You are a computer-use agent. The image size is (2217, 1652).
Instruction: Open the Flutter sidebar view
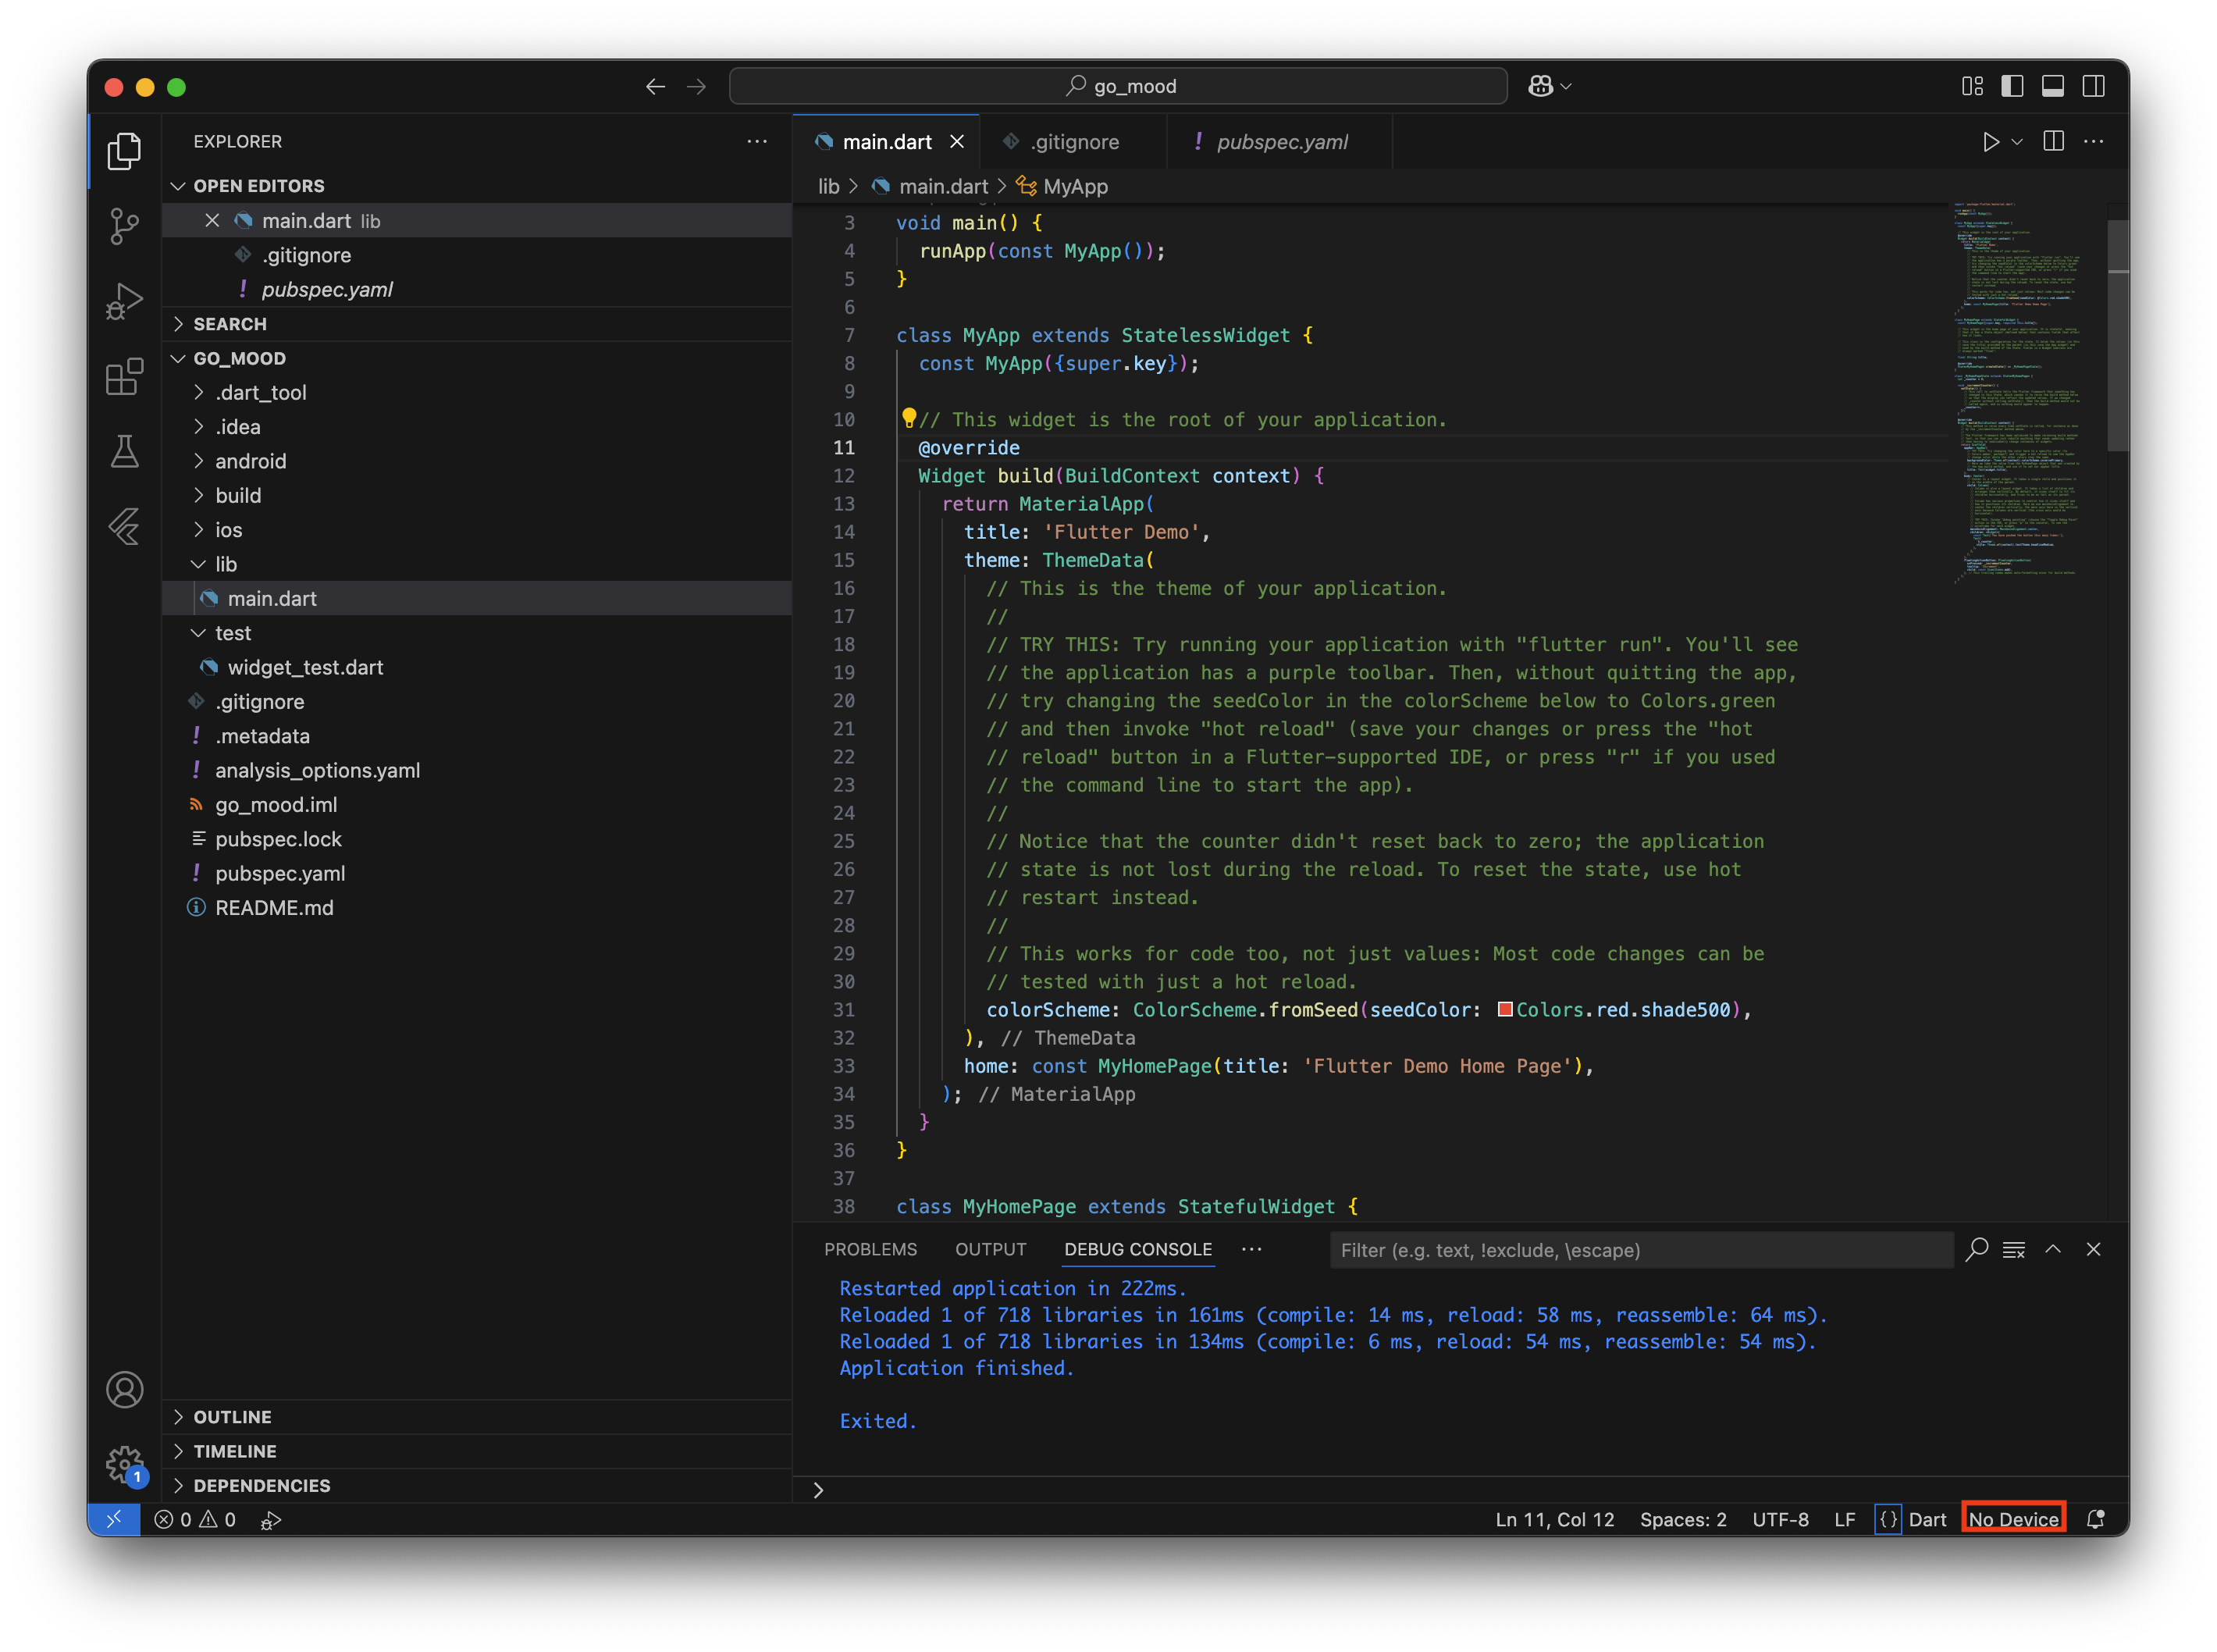point(124,527)
